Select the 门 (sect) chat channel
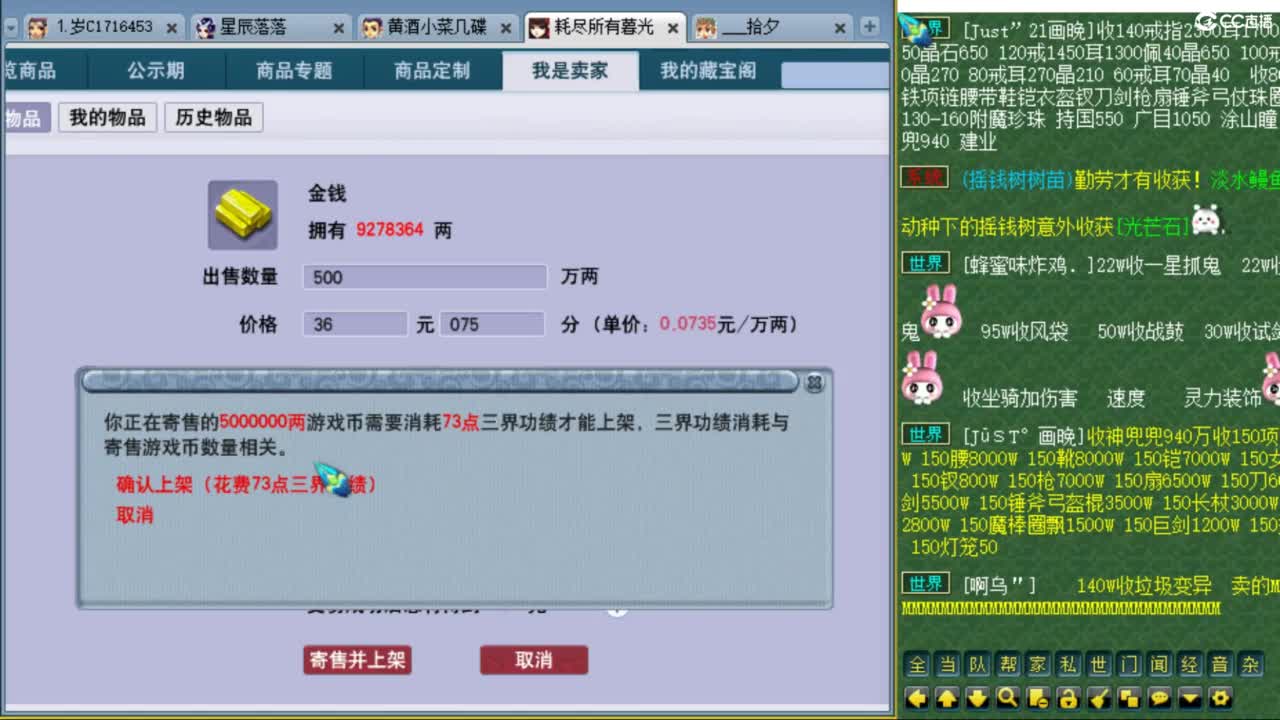 click(x=1129, y=665)
